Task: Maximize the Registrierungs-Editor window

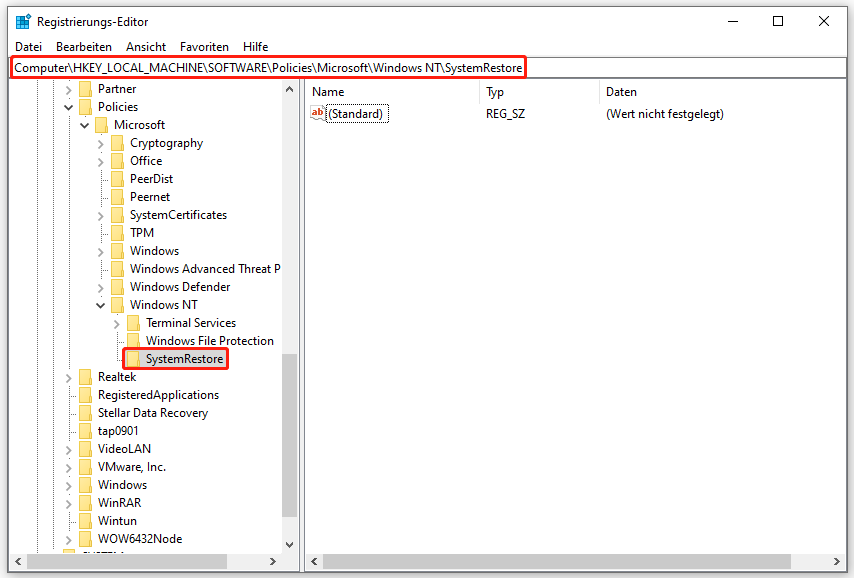Action: (778, 21)
